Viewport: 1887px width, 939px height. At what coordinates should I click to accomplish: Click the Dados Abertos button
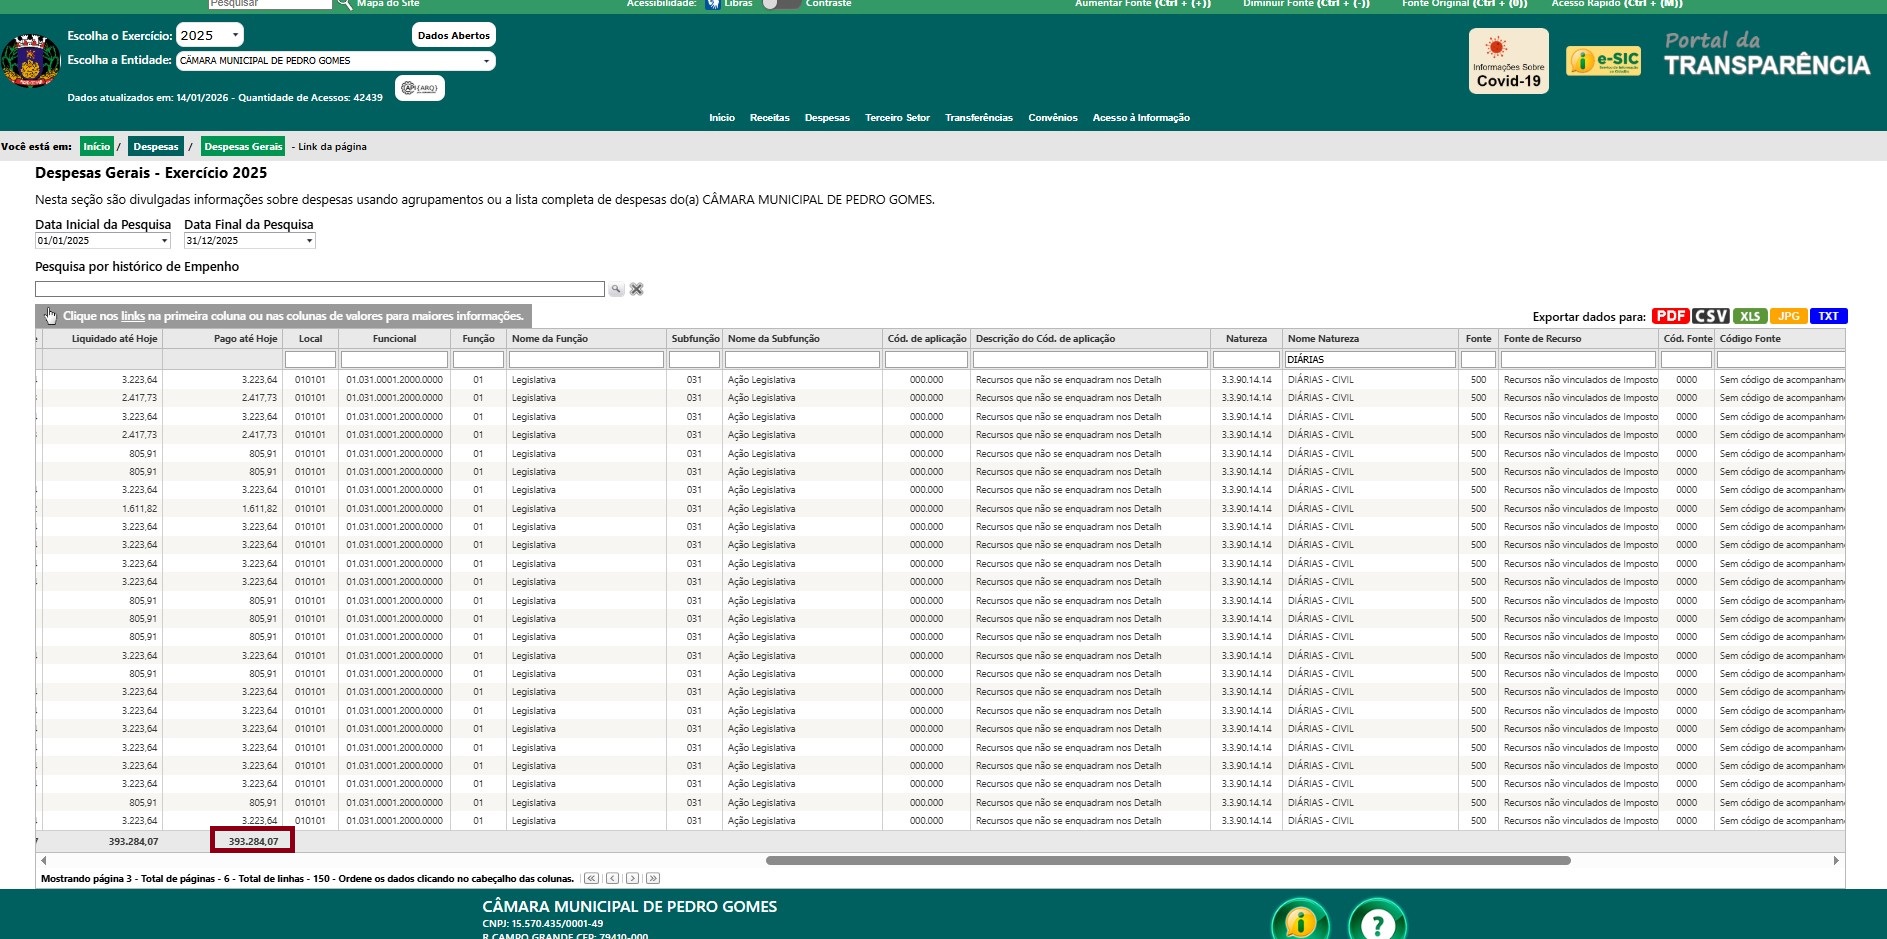coord(453,35)
